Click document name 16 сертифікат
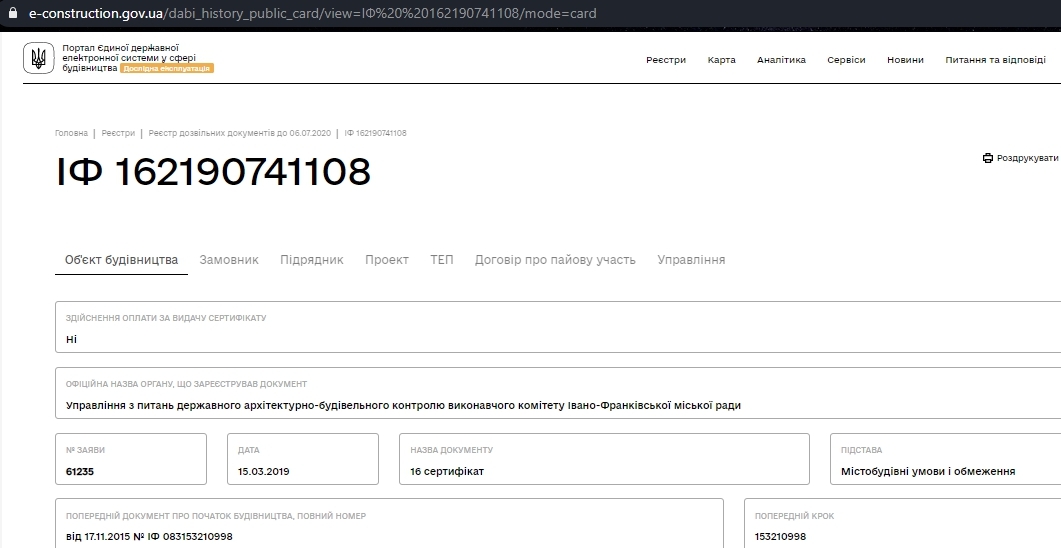Image resolution: width=1061 pixels, height=548 pixels. (447, 472)
